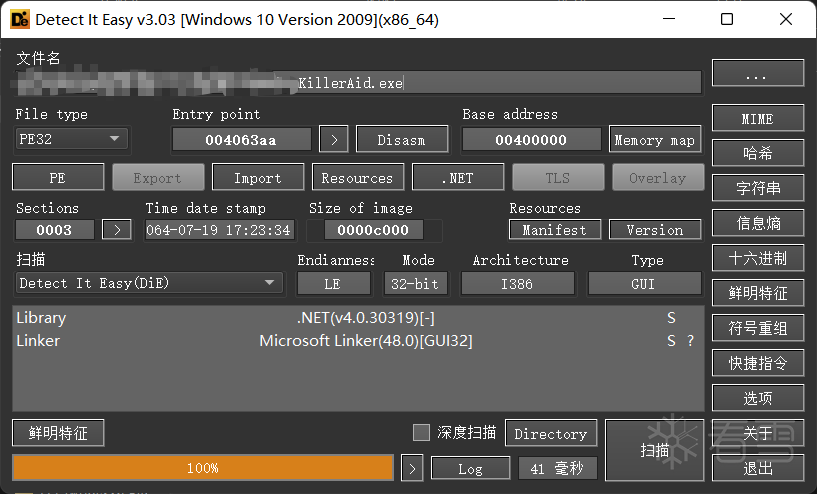This screenshot has width=817, height=494.
Task: Select the Library .NET(v4.0.30319) result row
Action: 358,317
